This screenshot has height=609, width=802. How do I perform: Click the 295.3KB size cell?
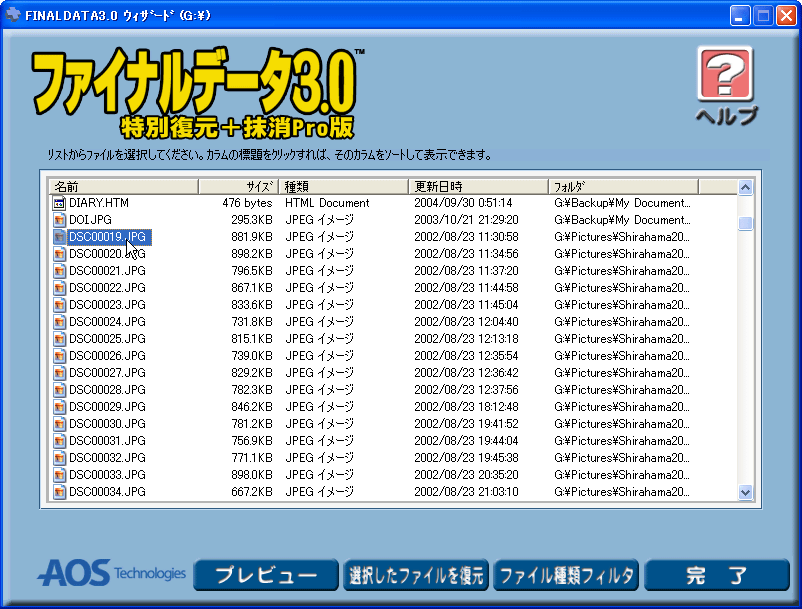click(x=252, y=220)
